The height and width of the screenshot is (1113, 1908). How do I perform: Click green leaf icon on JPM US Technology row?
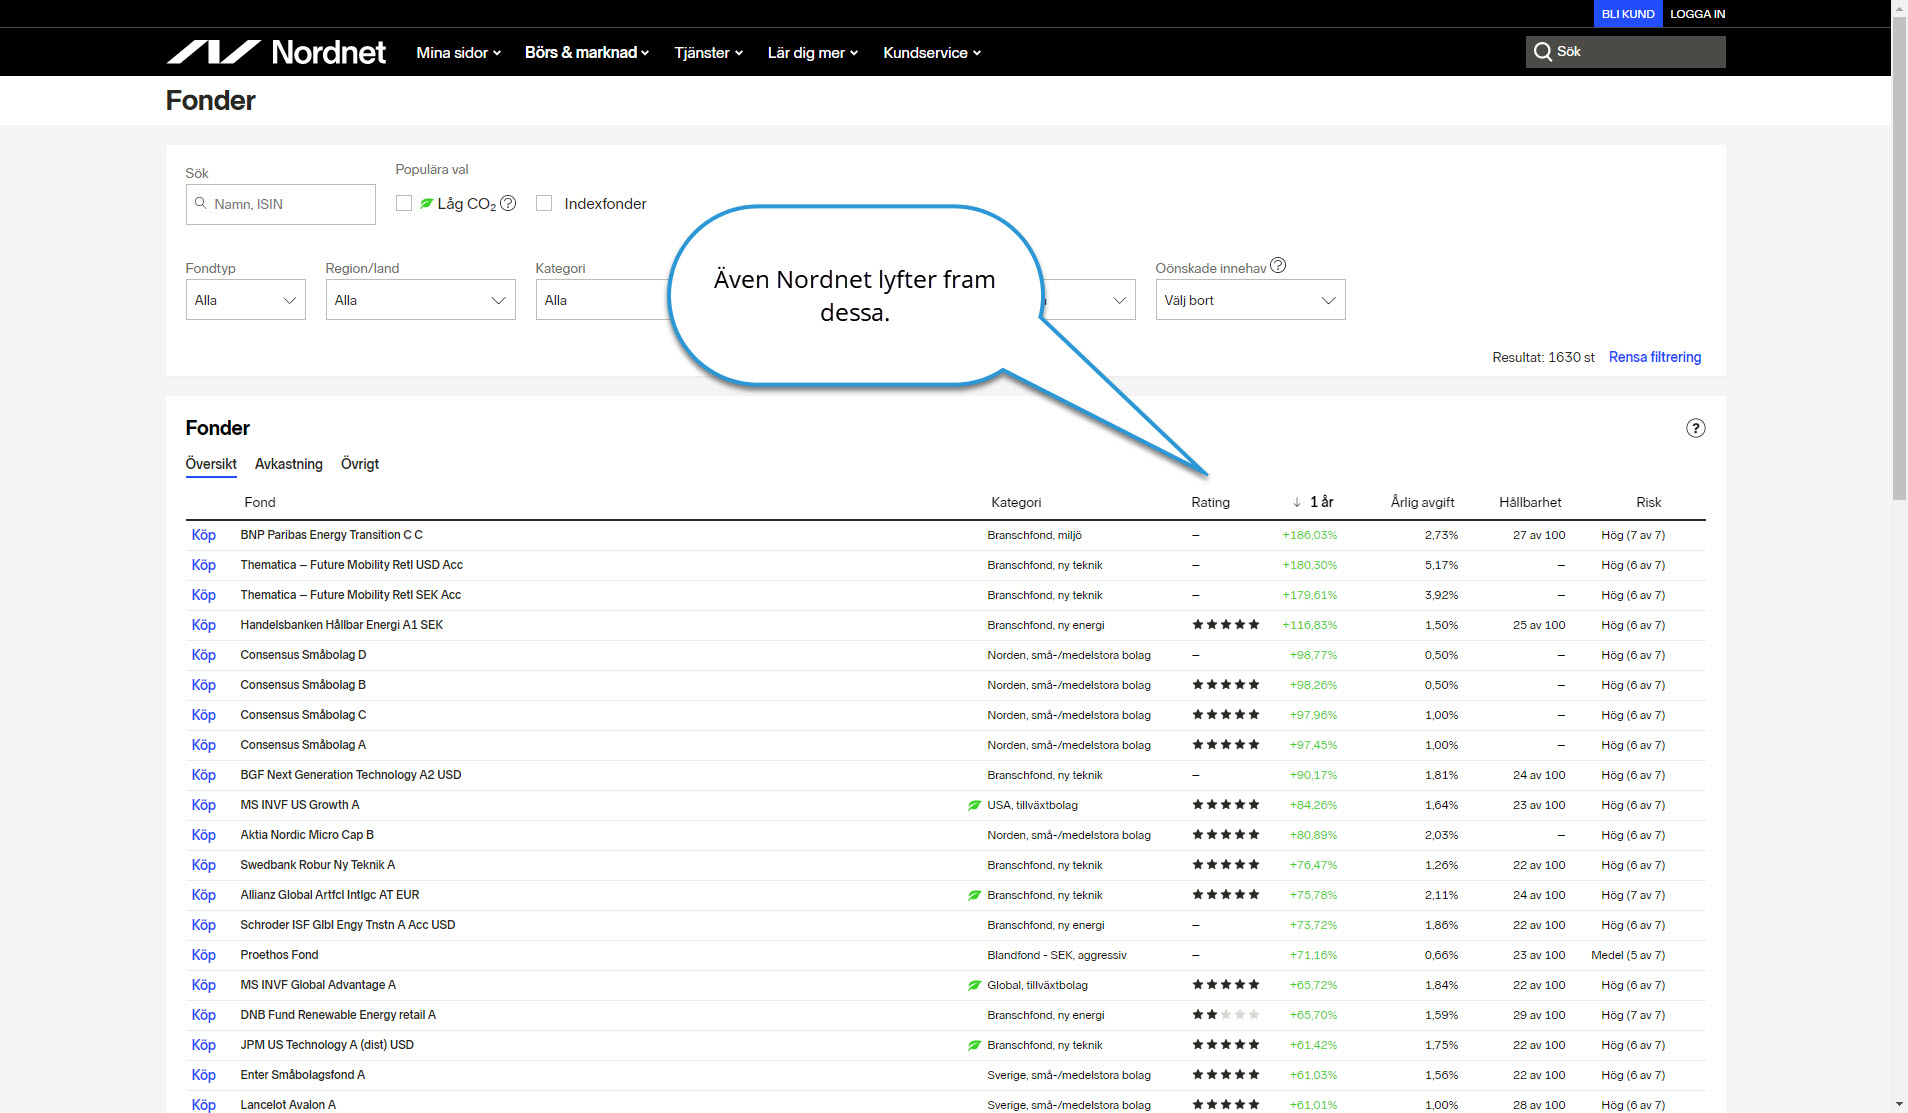click(x=974, y=1045)
